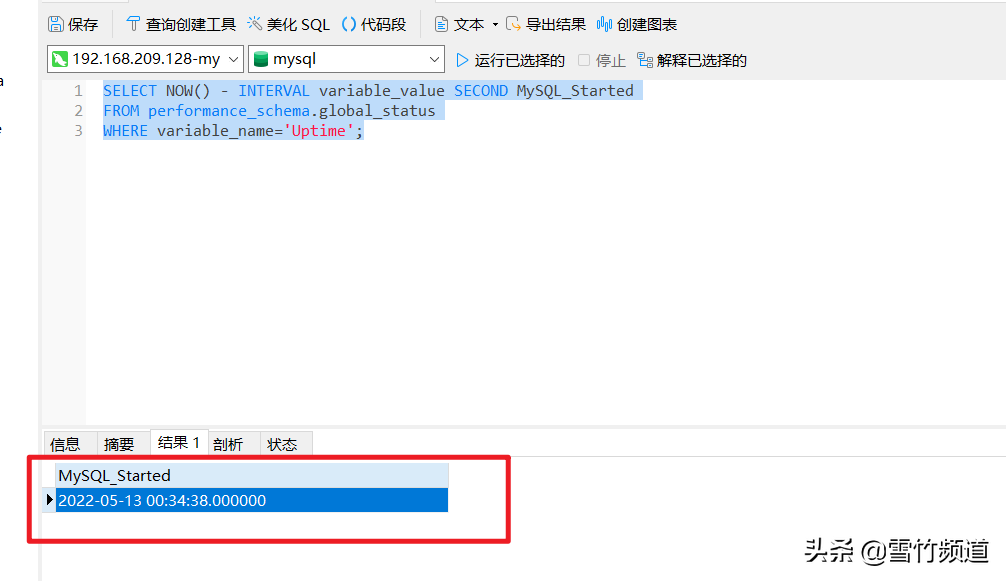Select the 结果 1 tab
This screenshot has height=581, width=1006.
pyautogui.click(x=179, y=442)
